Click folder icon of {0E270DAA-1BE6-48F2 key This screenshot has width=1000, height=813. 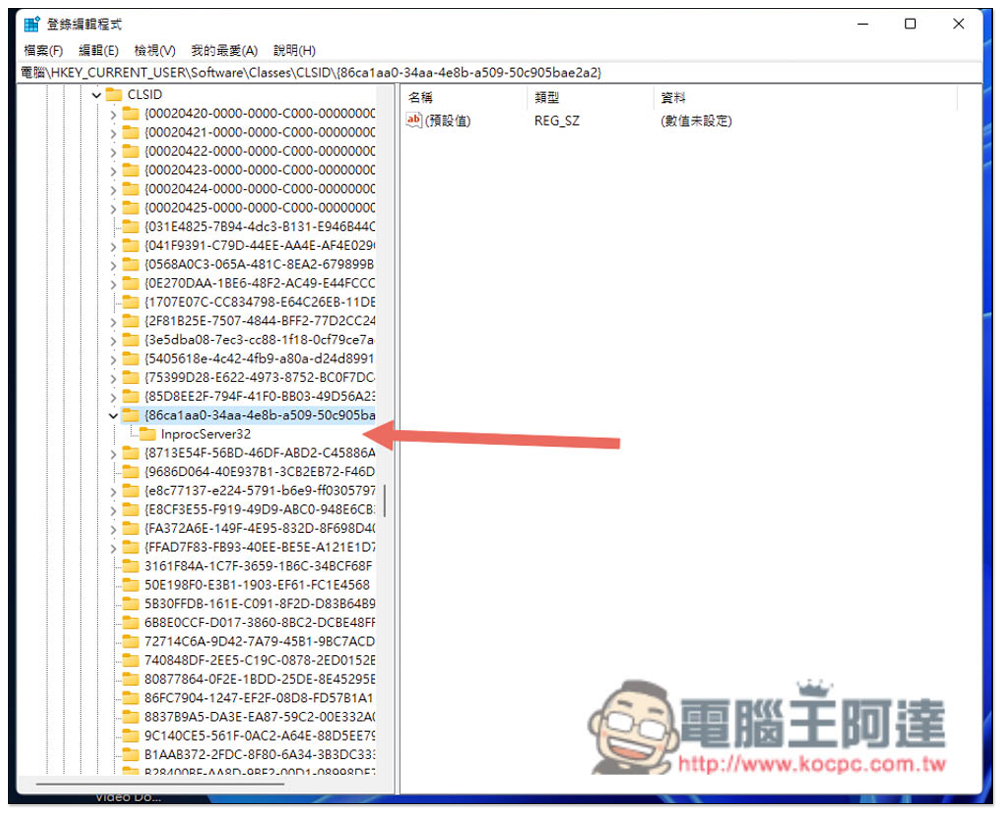tap(131, 282)
